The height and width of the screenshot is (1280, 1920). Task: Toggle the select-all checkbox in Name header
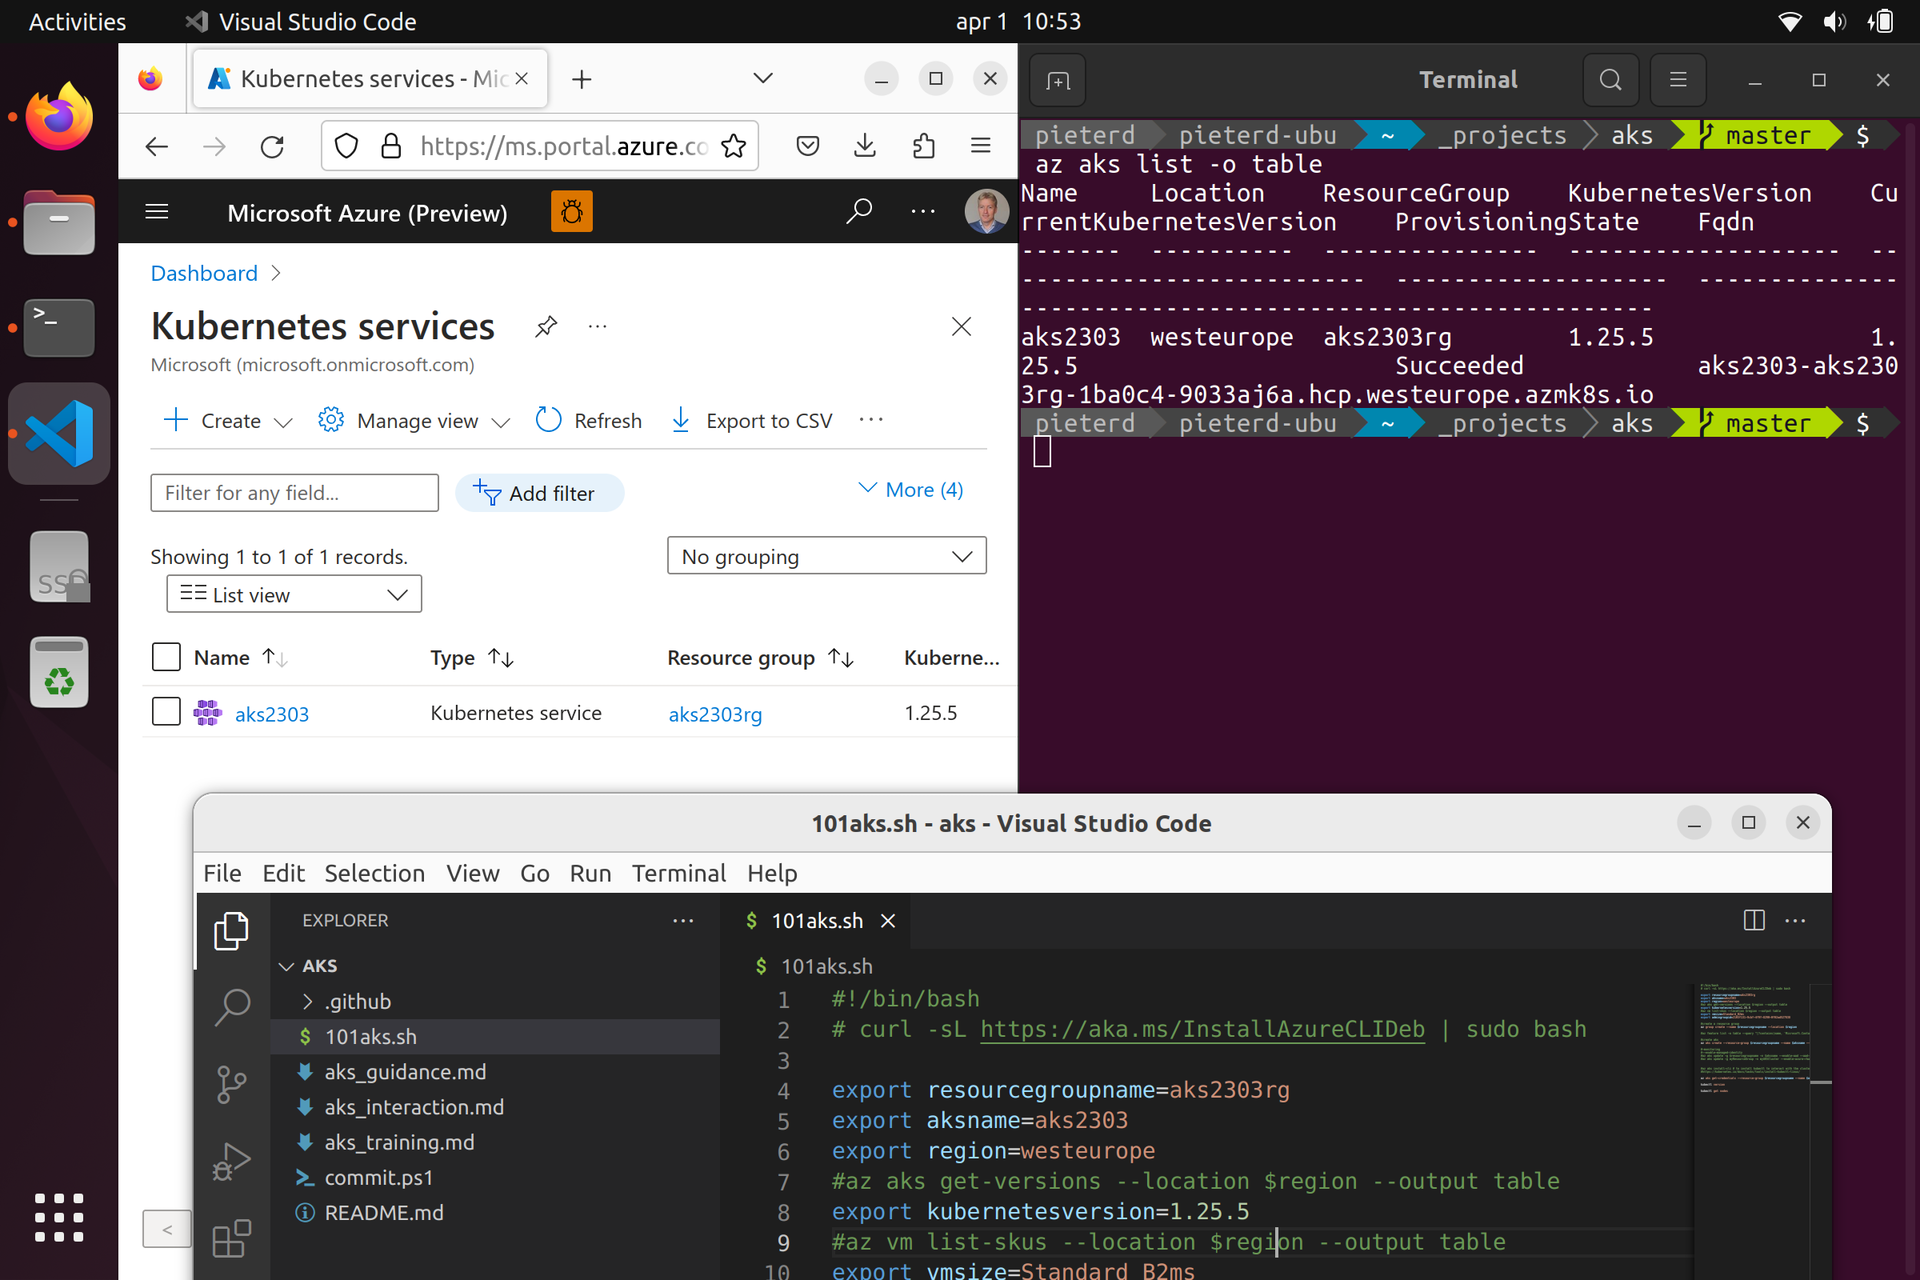point(166,657)
